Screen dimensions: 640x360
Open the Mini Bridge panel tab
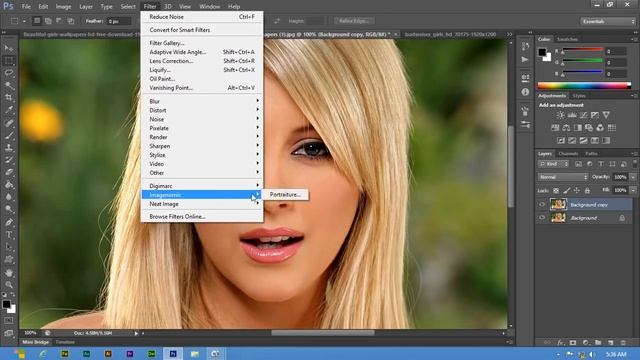point(35,342)
